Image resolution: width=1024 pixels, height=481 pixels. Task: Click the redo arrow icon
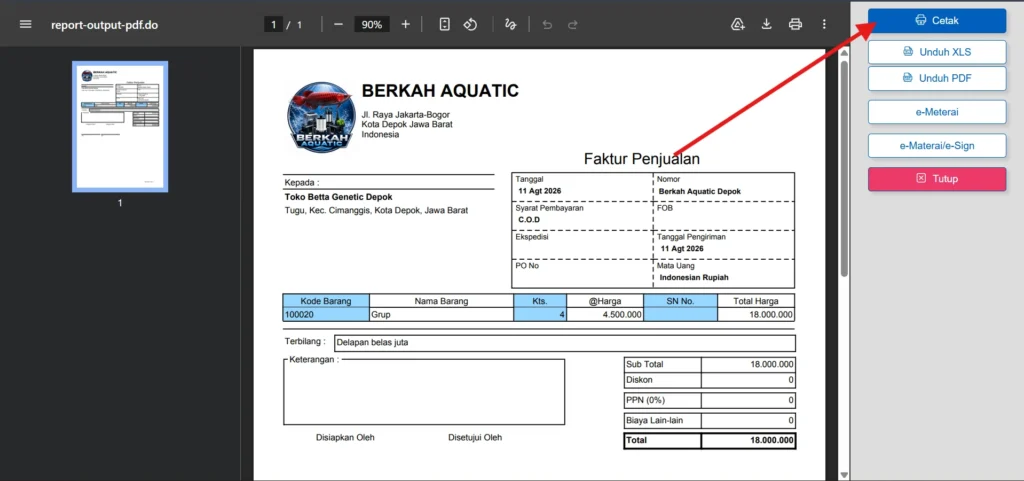[573, 25]
